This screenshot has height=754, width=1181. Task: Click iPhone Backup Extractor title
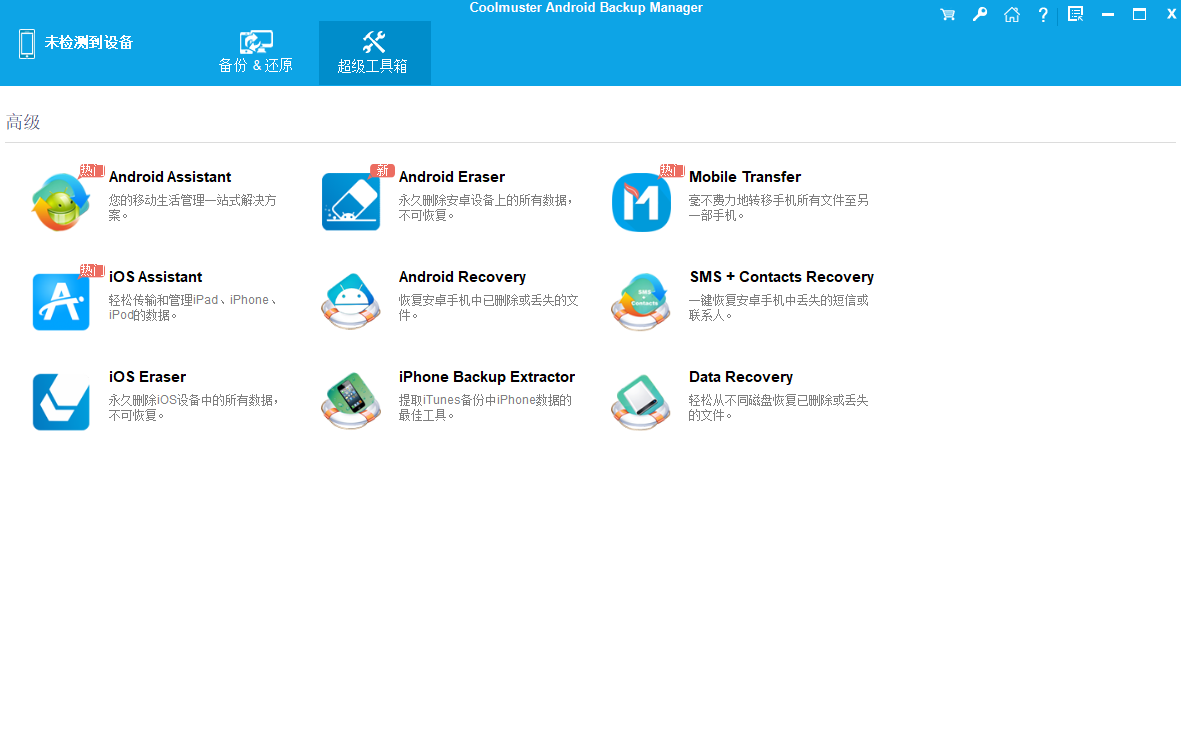click(x=487, y=377)
